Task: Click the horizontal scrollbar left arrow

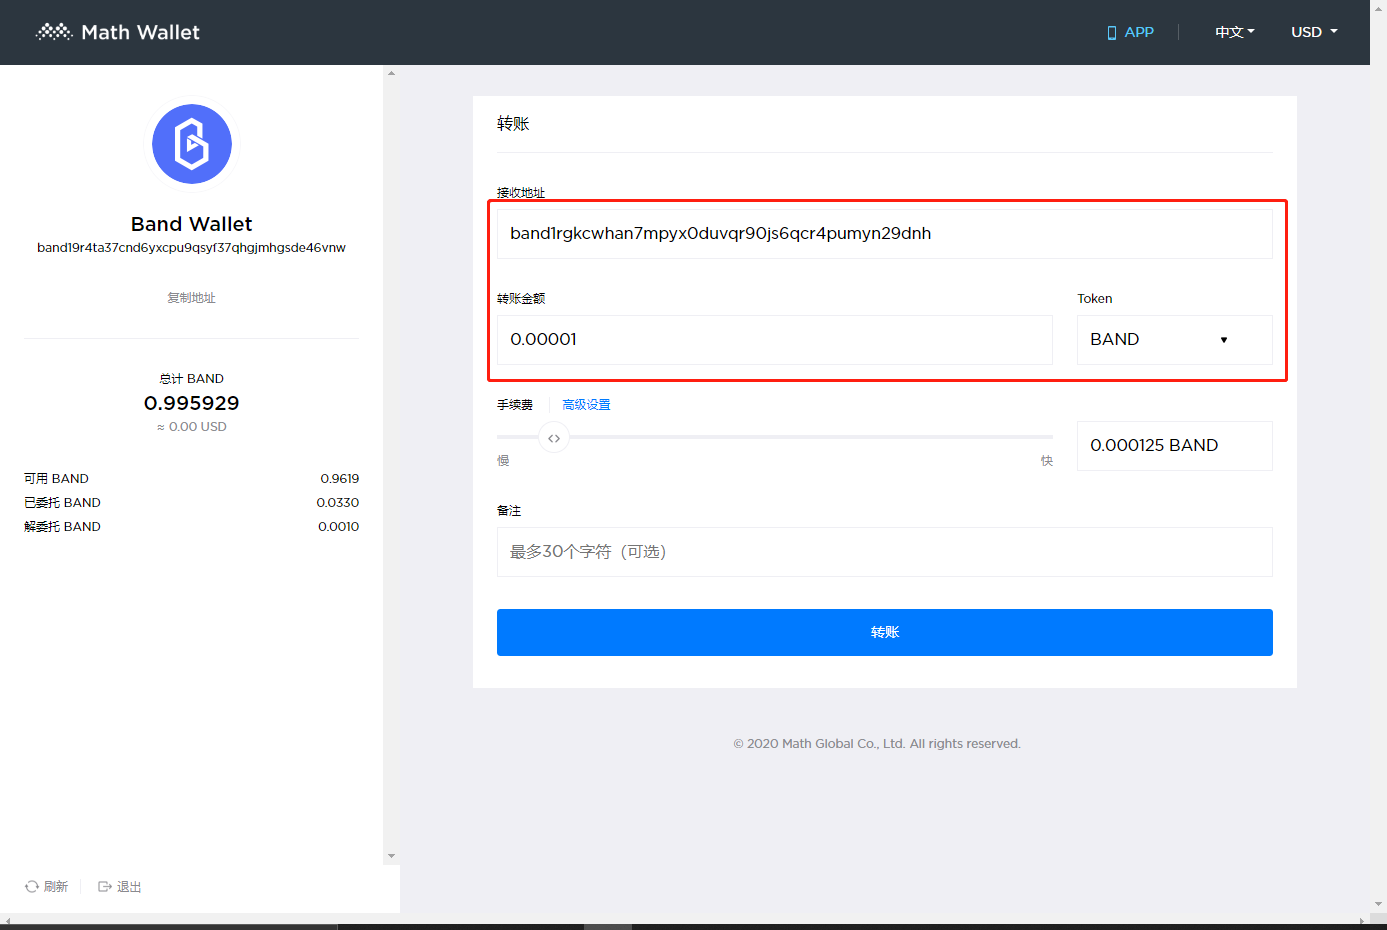Action: 8,921
